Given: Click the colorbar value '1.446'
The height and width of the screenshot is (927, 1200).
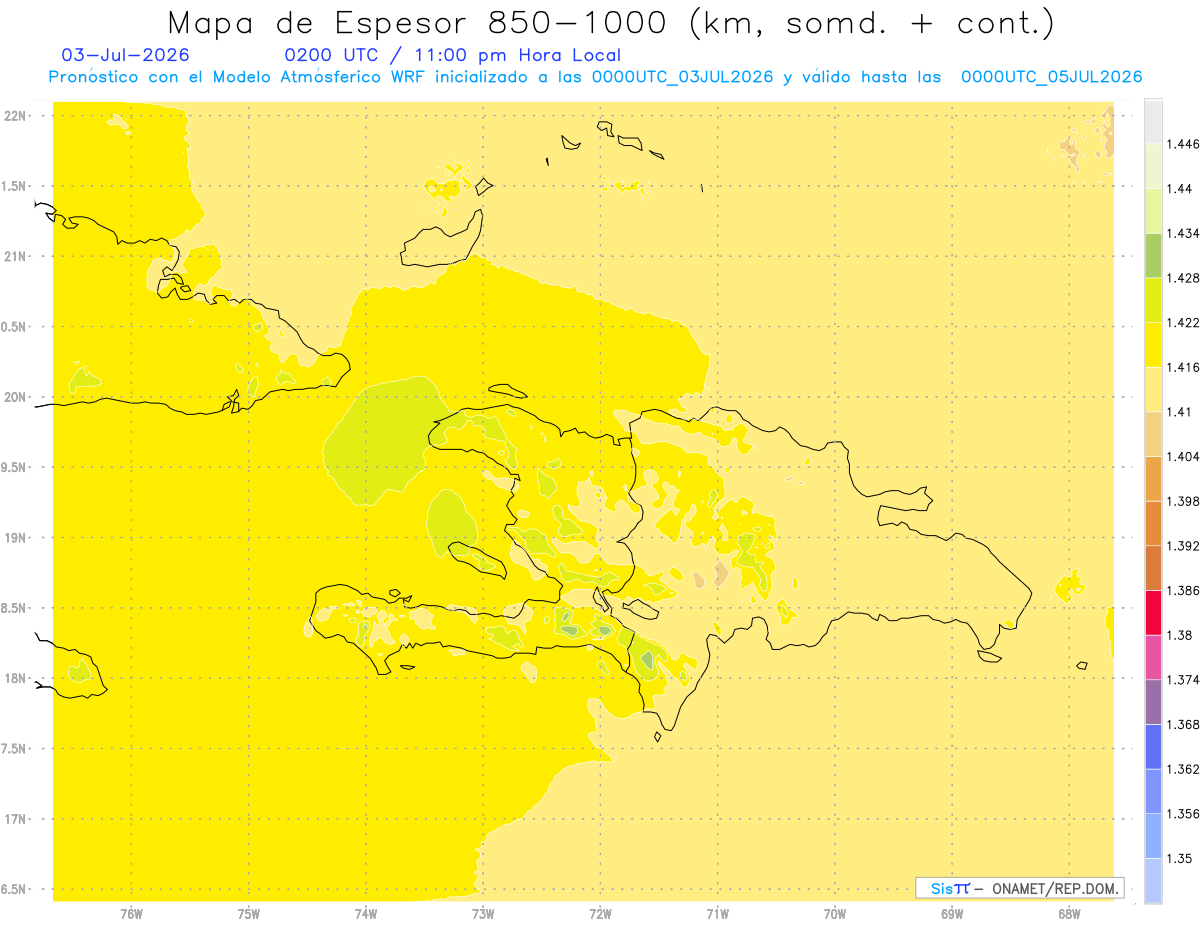Looking at the screenshot, I should click(x=1183, y=144).
